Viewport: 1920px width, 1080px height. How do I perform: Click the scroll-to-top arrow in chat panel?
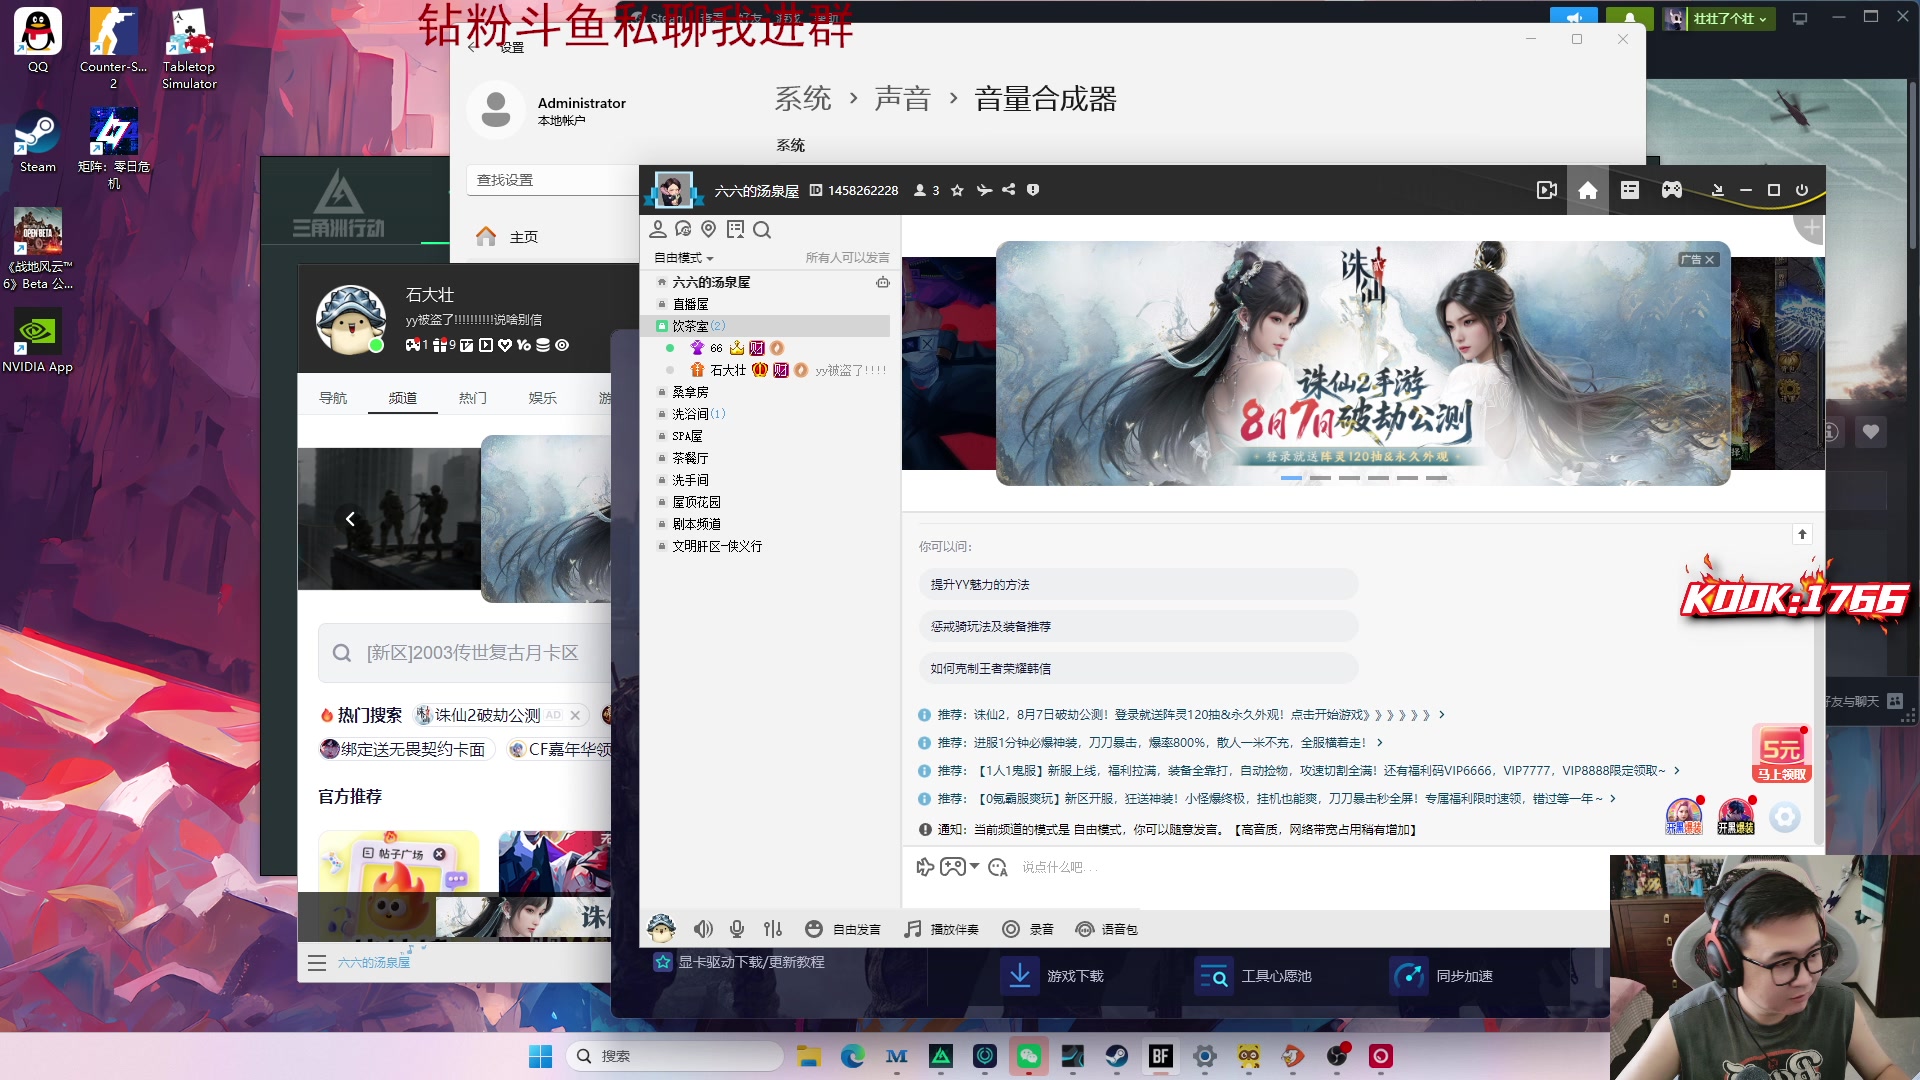click(x=1802, y=534)
